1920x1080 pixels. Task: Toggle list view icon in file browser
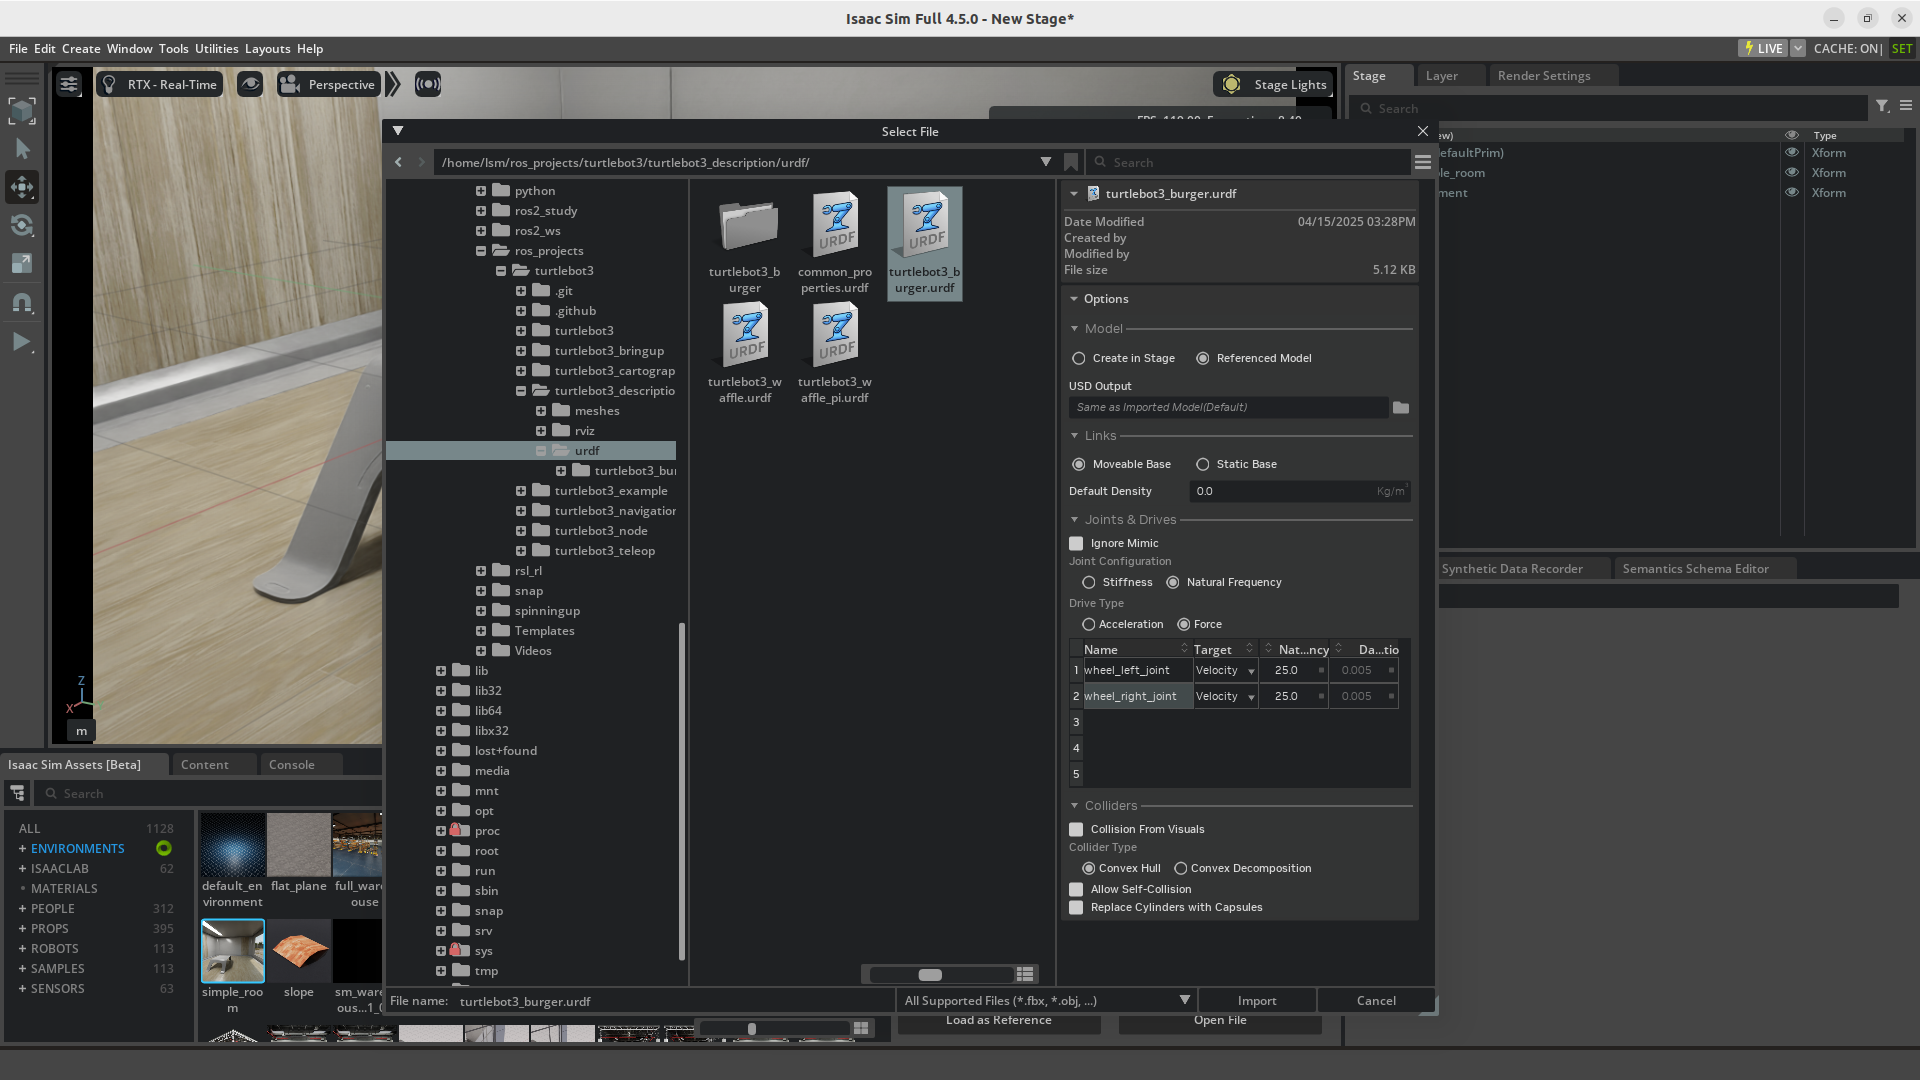tap(1025, 974)
